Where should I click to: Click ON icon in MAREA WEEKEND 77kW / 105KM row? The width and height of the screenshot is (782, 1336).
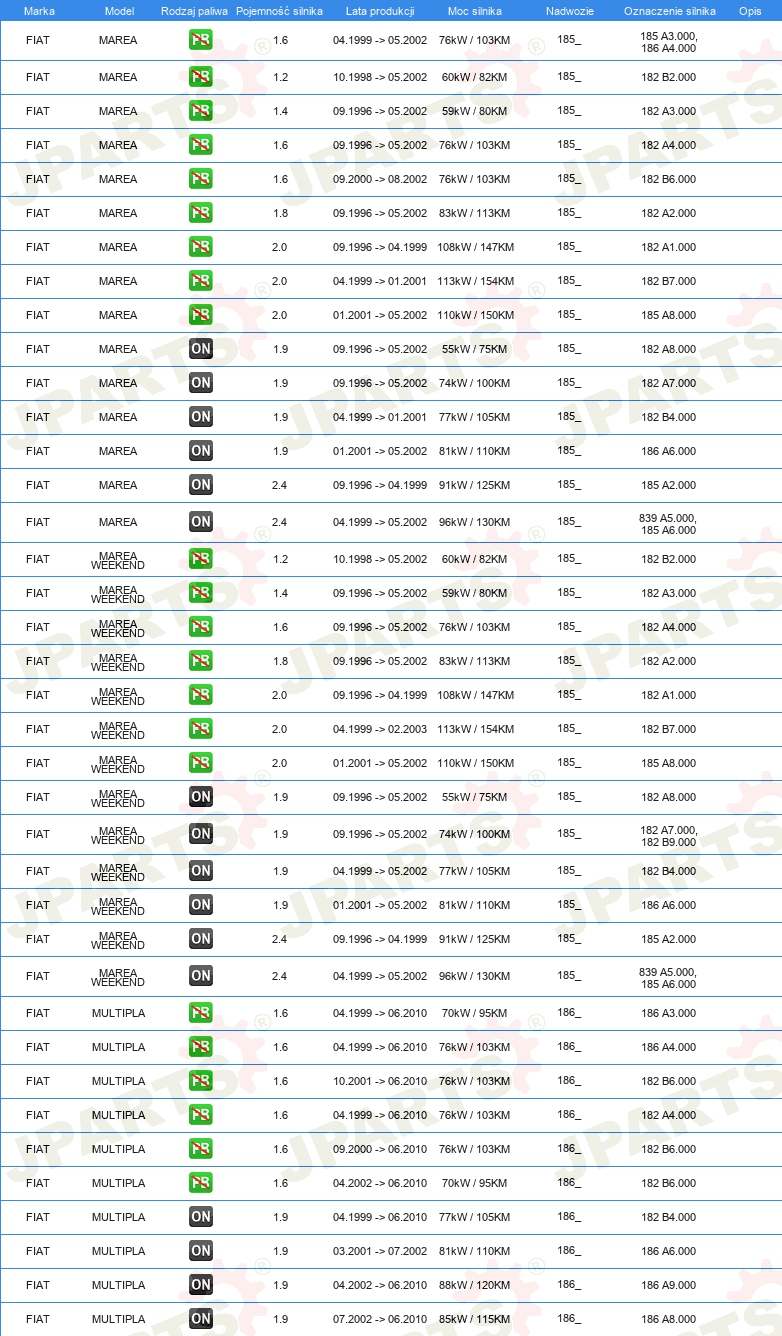201,871
